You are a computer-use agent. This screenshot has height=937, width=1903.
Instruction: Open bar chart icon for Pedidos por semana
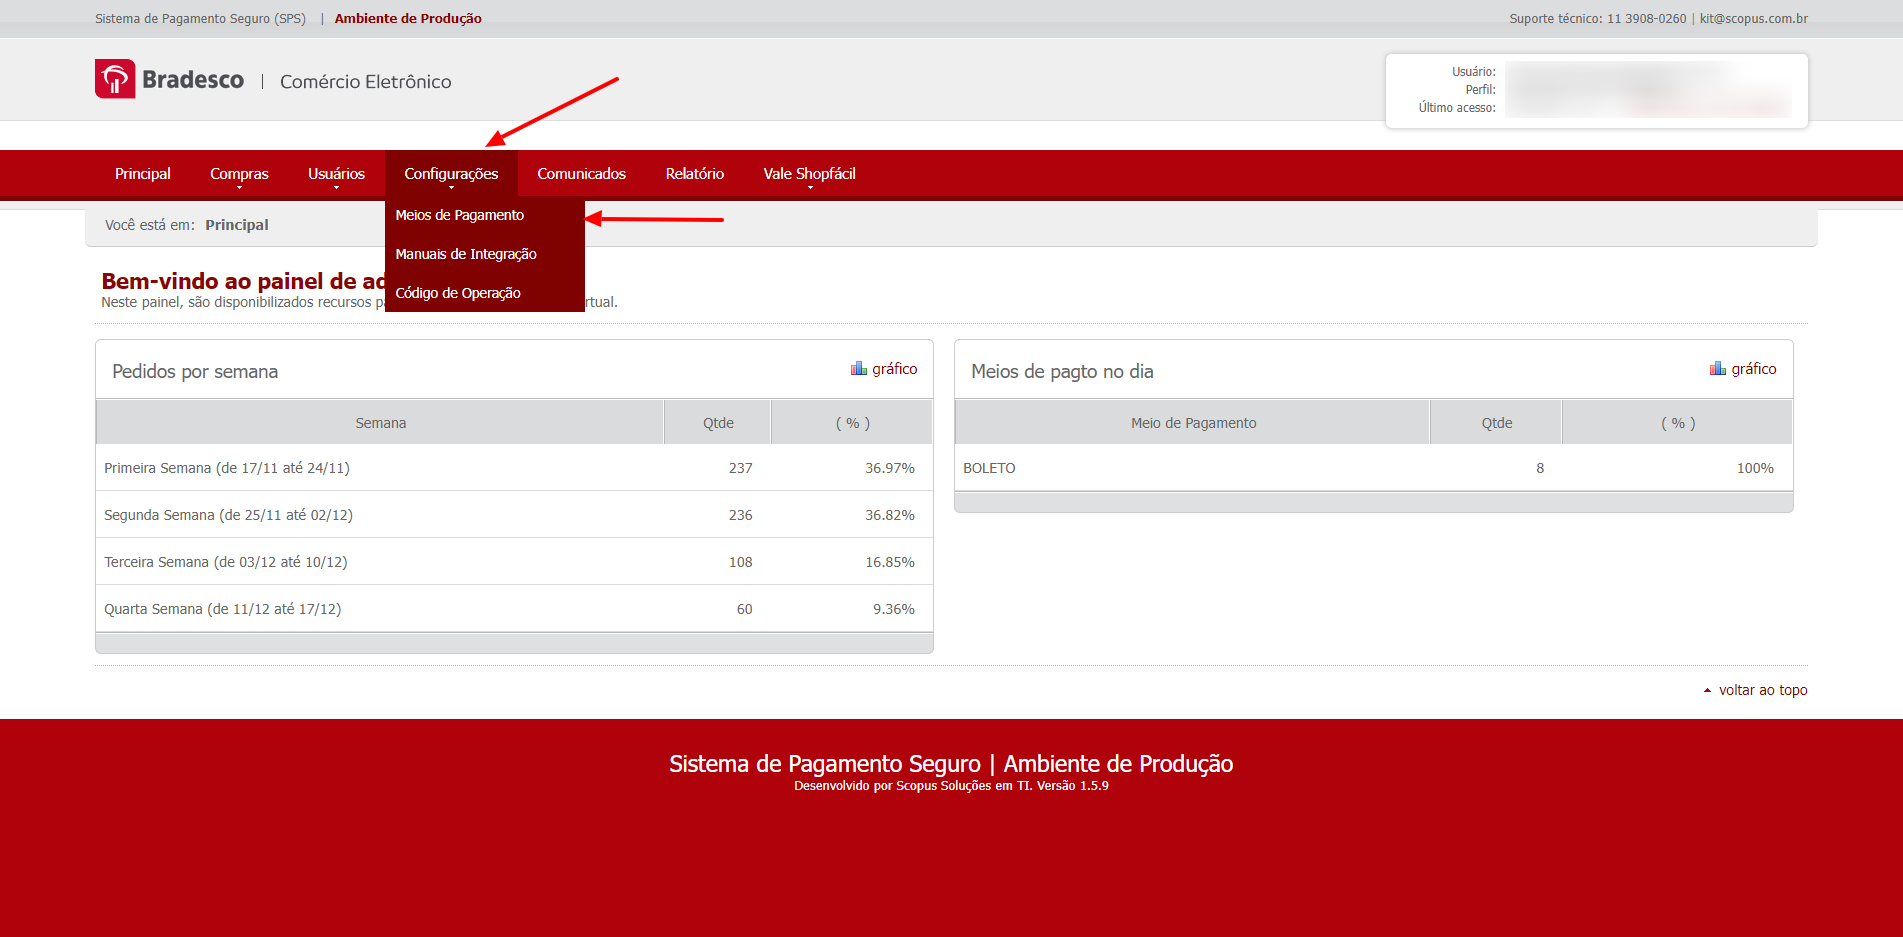(859, 369)
